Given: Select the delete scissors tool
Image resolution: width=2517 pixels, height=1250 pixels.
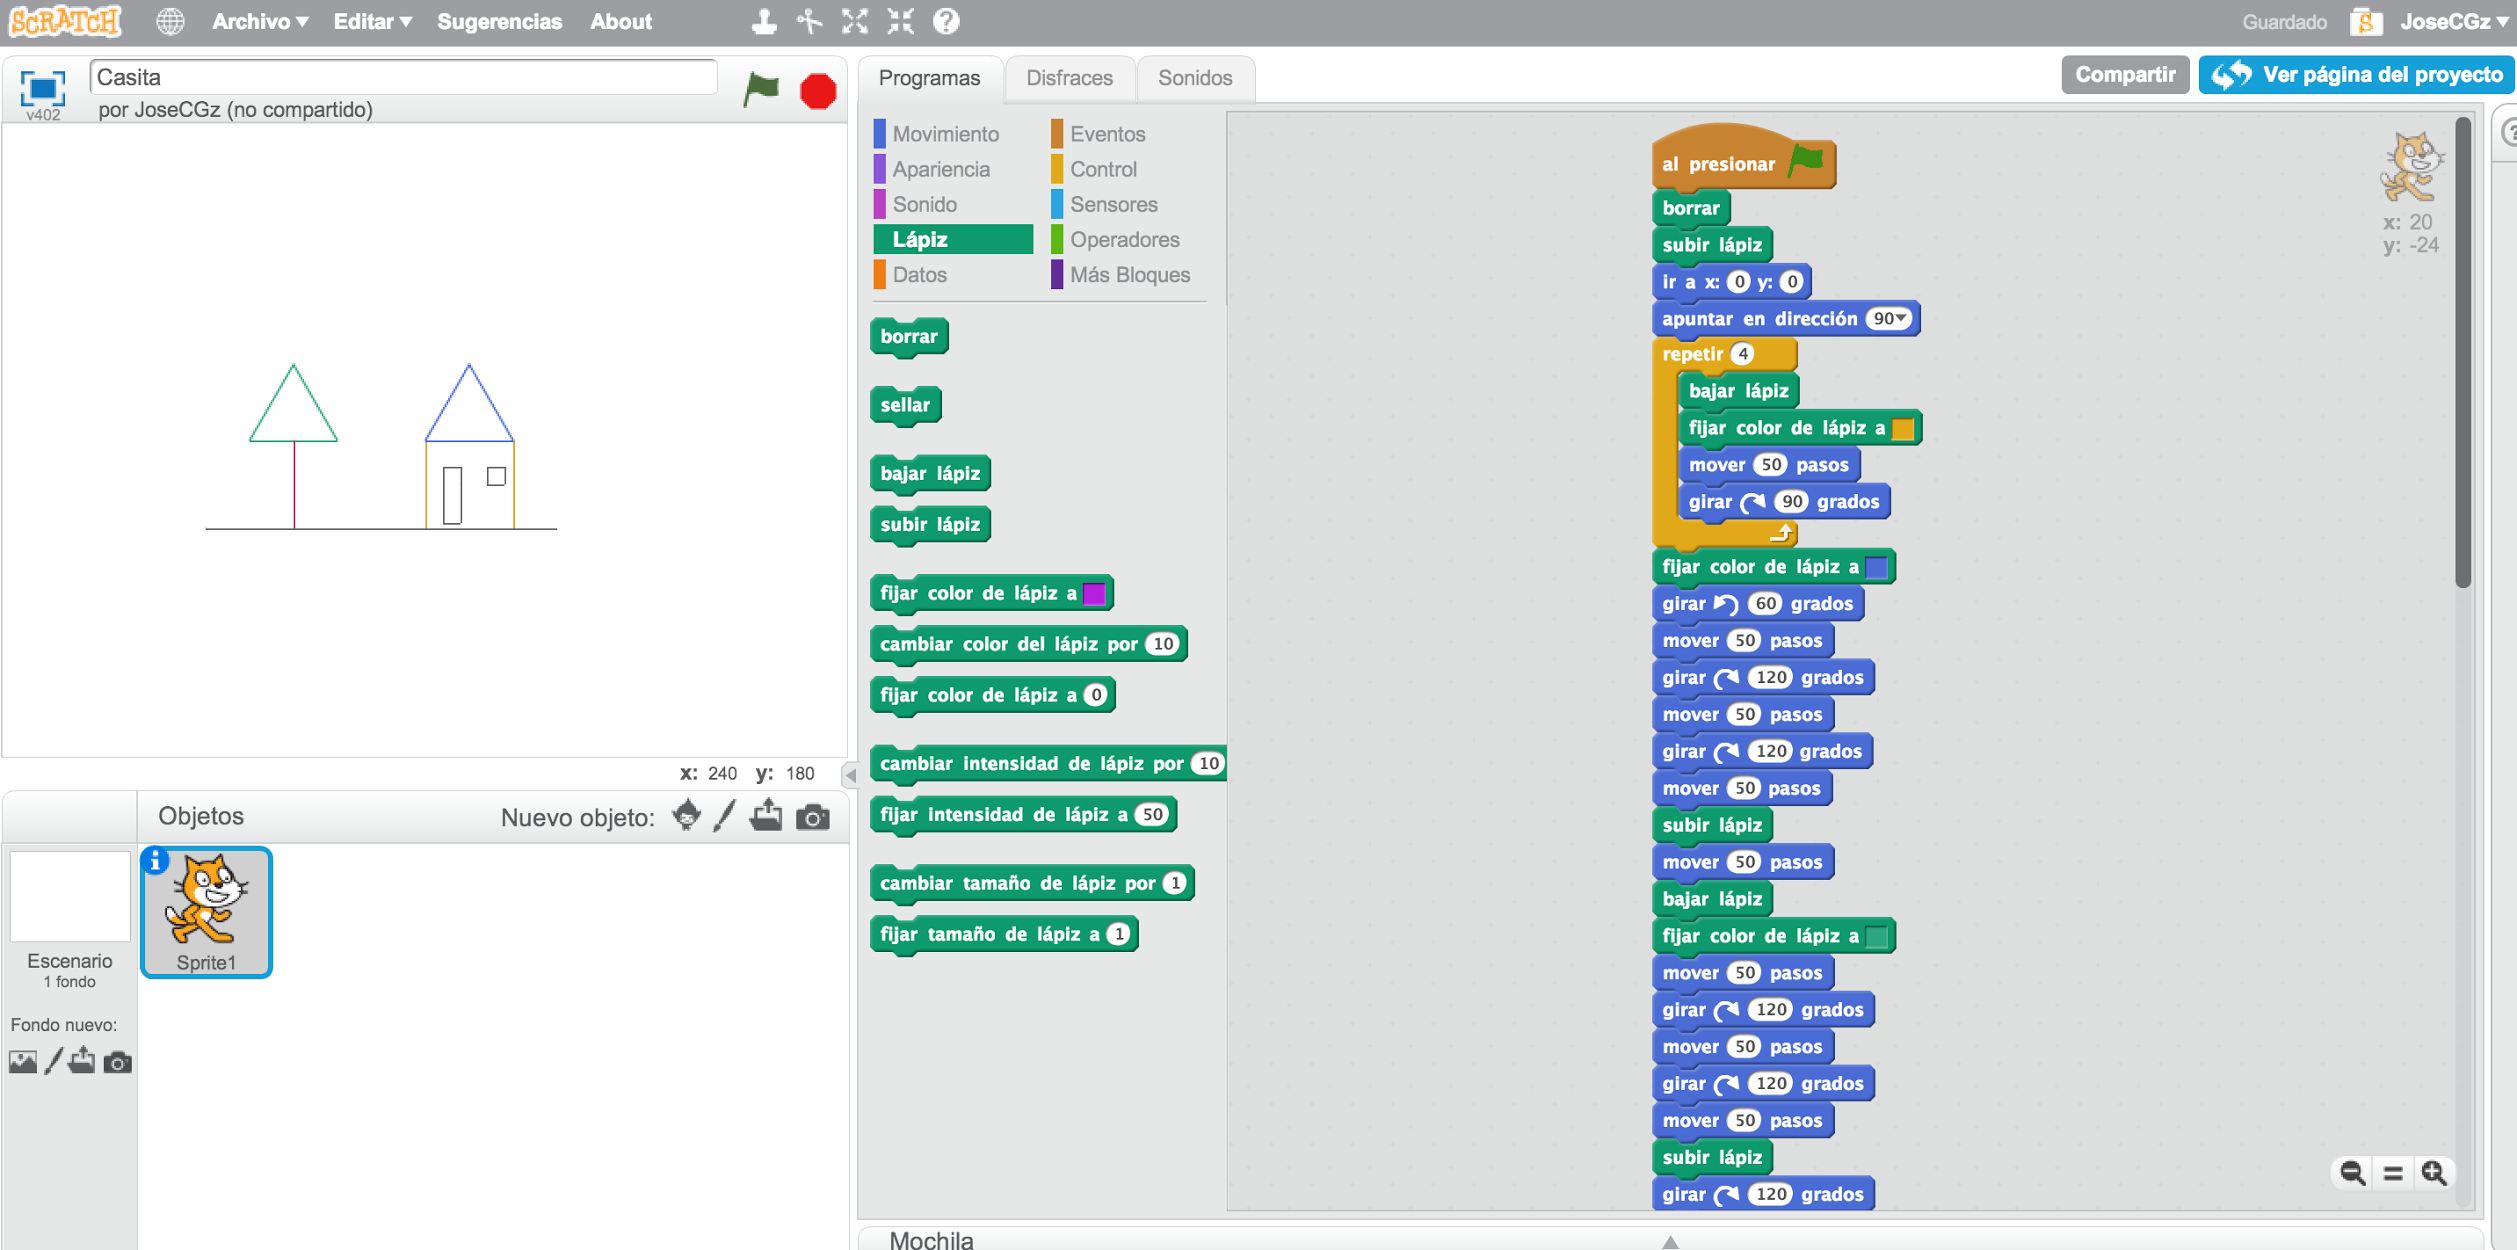Looking at the screenshot, I should pos(809,21).
